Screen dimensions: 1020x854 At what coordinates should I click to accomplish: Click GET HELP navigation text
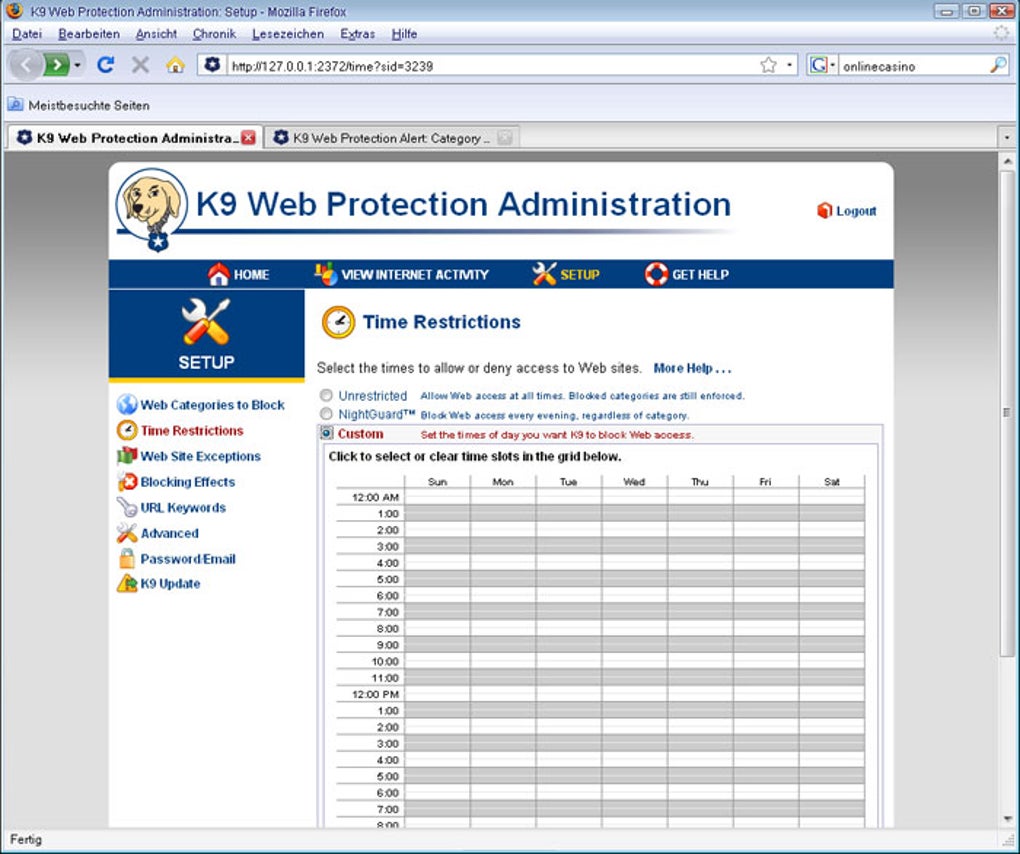(x=700, y=274)
